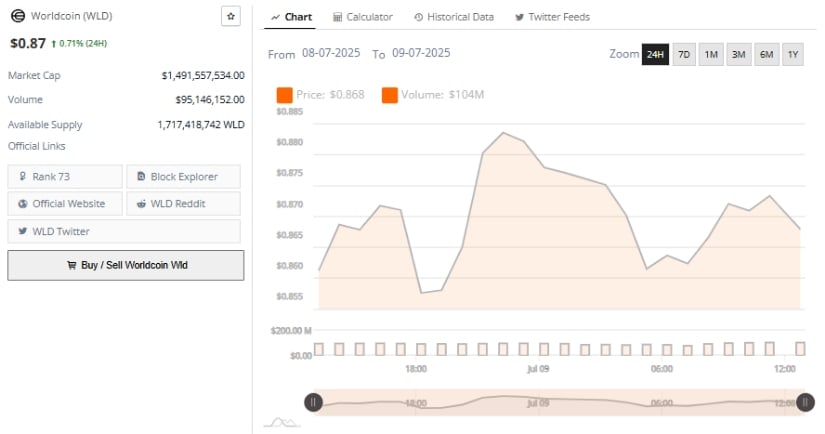Visit the Official Website link

pos(65,204)
